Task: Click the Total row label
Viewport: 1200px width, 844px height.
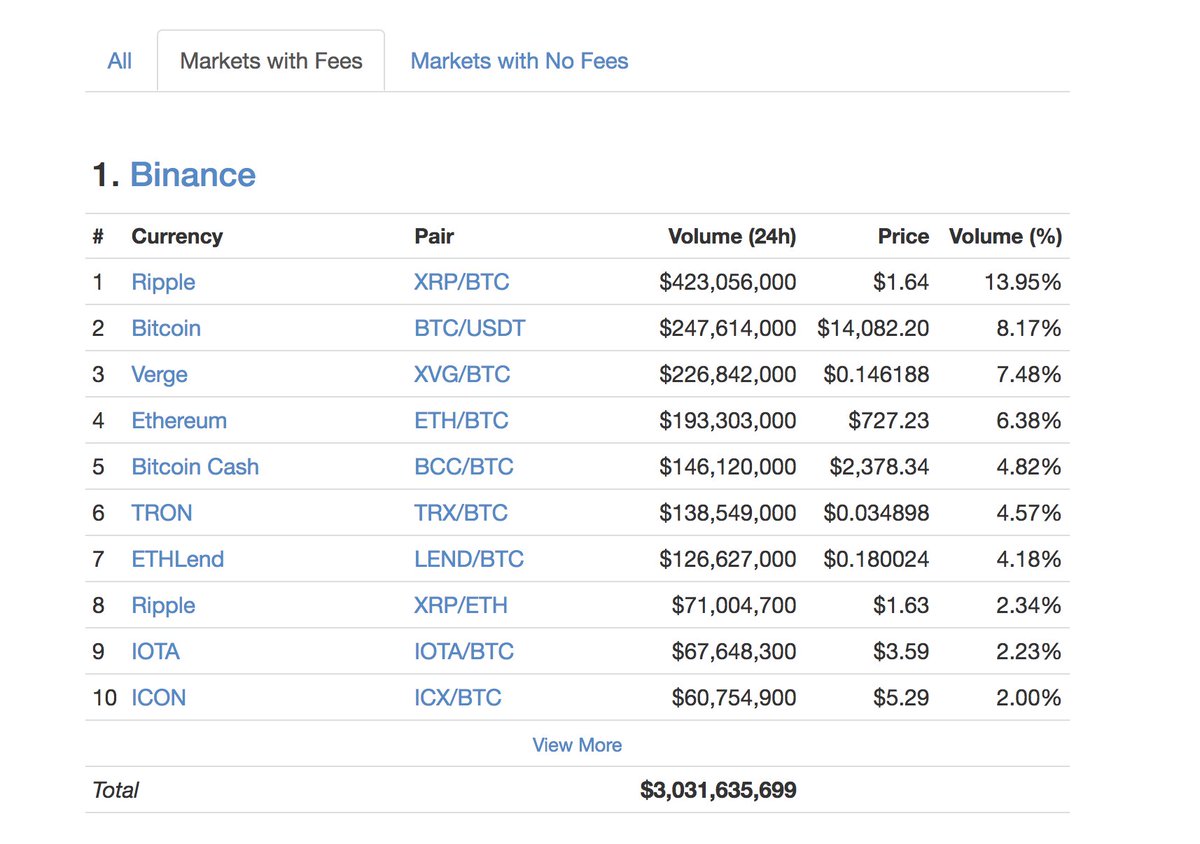Action: pos(115,790)
